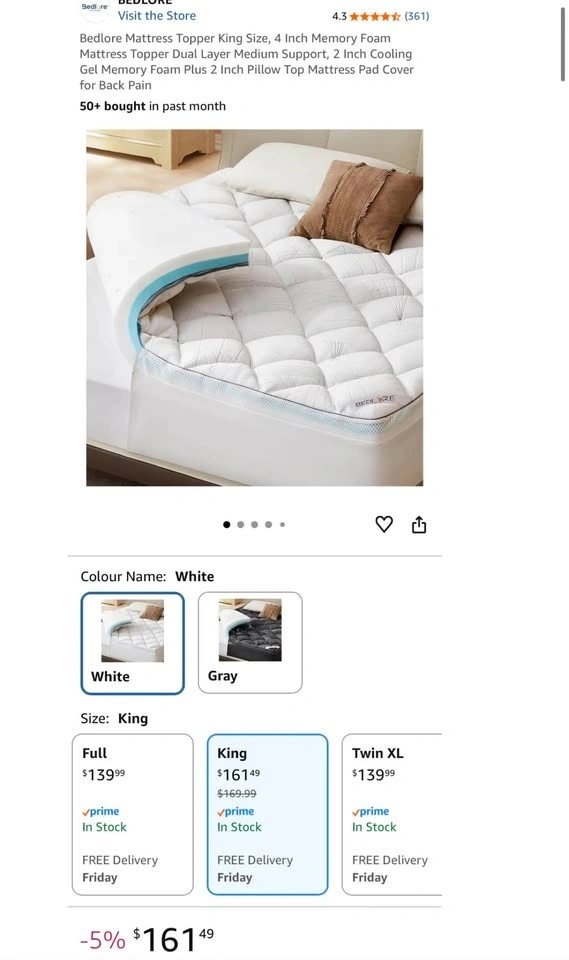This screenshot has width=569, height=960.
Task: Click the star rating icons
Action: point(375,17)
